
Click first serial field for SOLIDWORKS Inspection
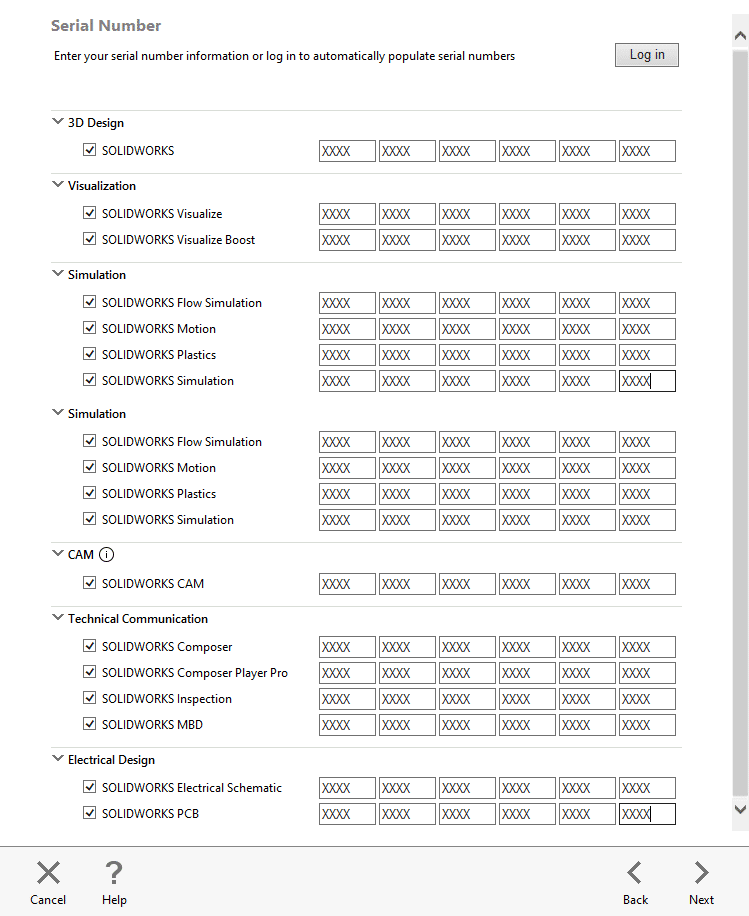[x=347, y=699]
